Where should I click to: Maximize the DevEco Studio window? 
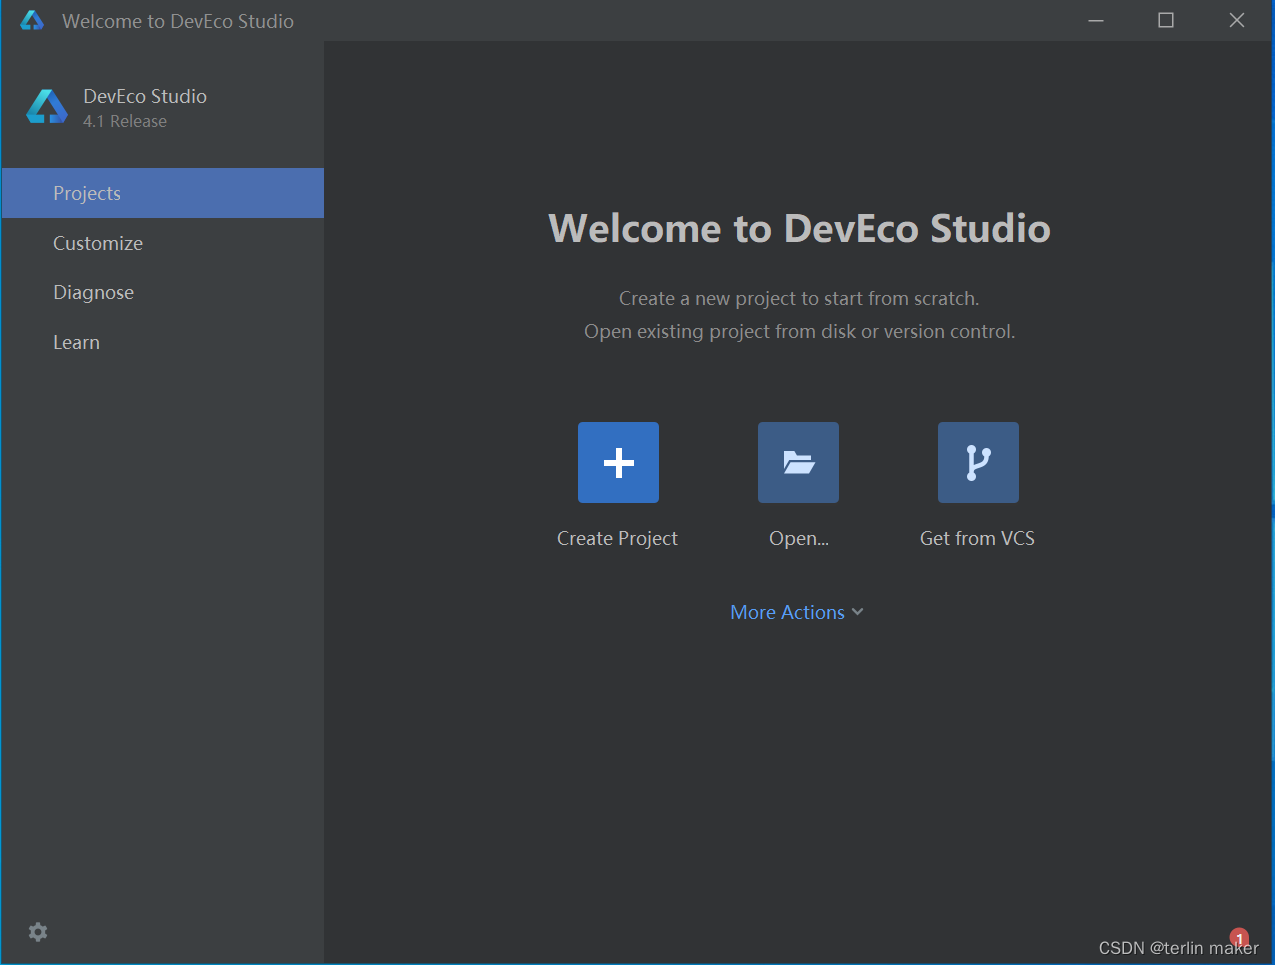coord(1166,20)
